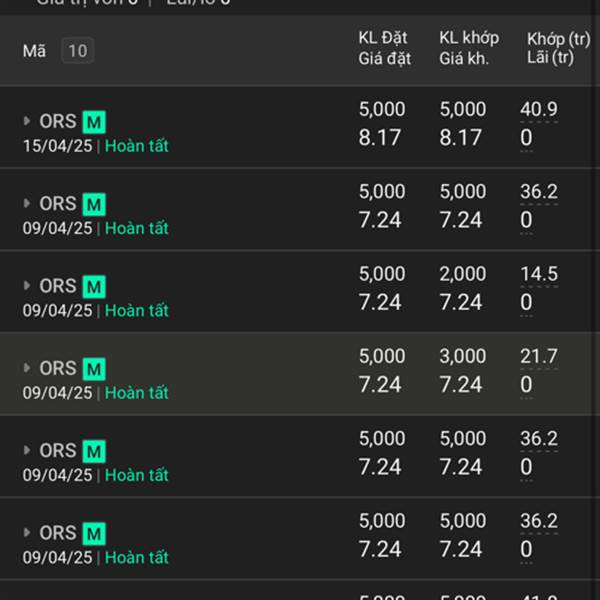Click the M badge on the highlighted 3,000-matched order
The image size is (600, 600).
pyautogui.click(x=94, y=369)
